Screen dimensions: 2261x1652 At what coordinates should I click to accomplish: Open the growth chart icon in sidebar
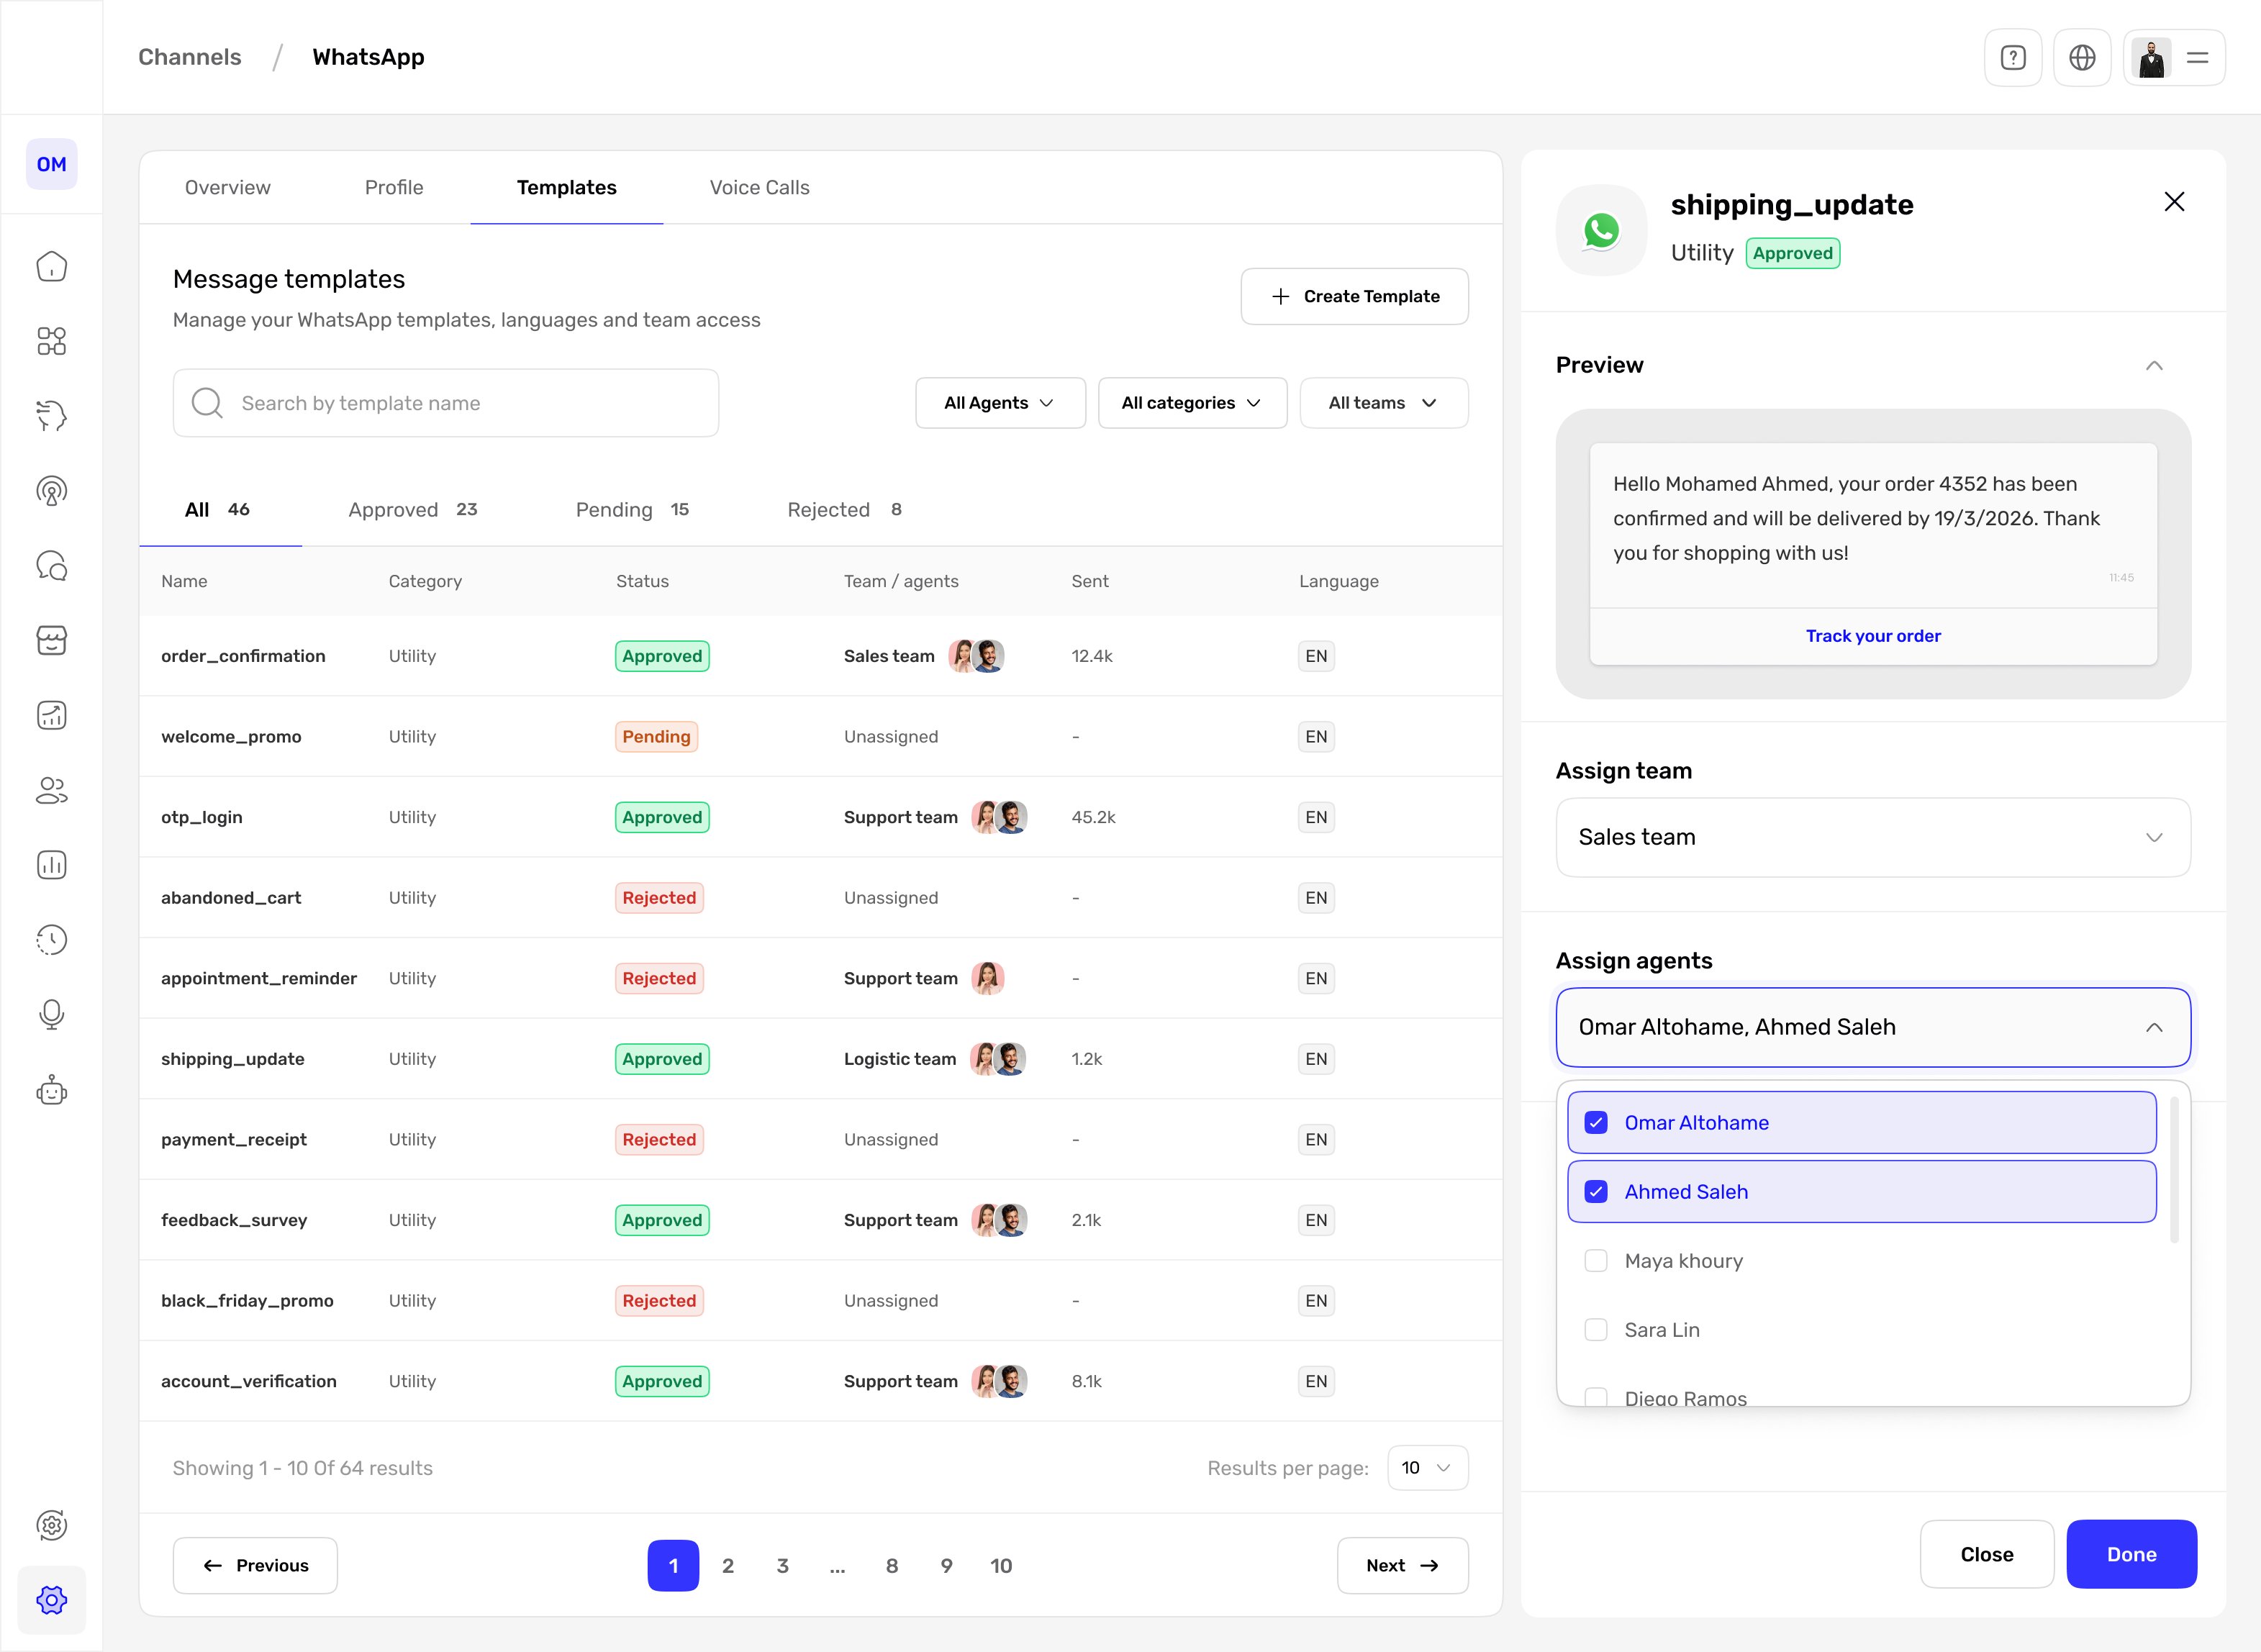(x=51, y=715)
